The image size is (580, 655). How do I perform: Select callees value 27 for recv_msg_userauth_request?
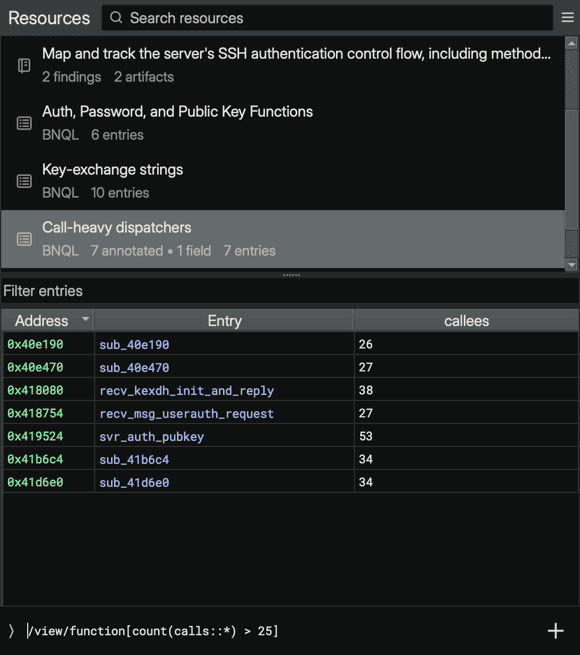point(366,413)
